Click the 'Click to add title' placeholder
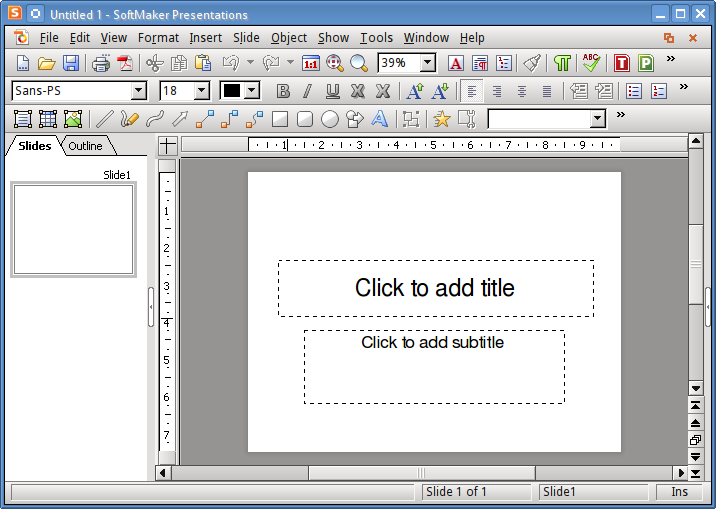716x509 pixels. tap(435, 288)
